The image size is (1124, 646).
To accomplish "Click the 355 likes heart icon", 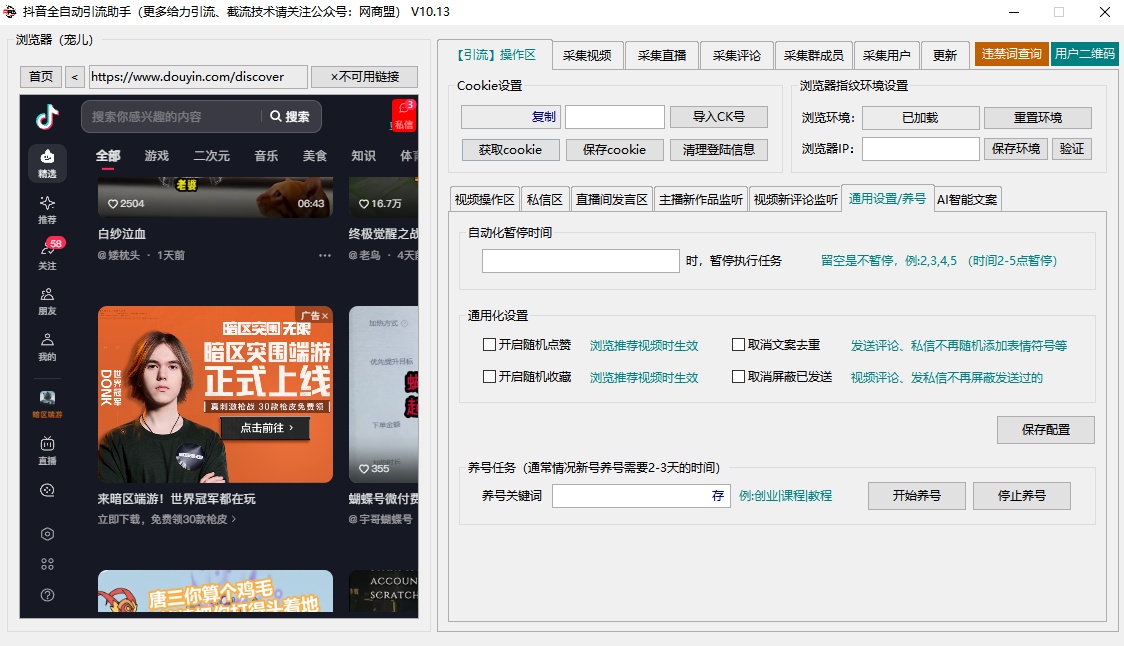I will coord(363,468).
